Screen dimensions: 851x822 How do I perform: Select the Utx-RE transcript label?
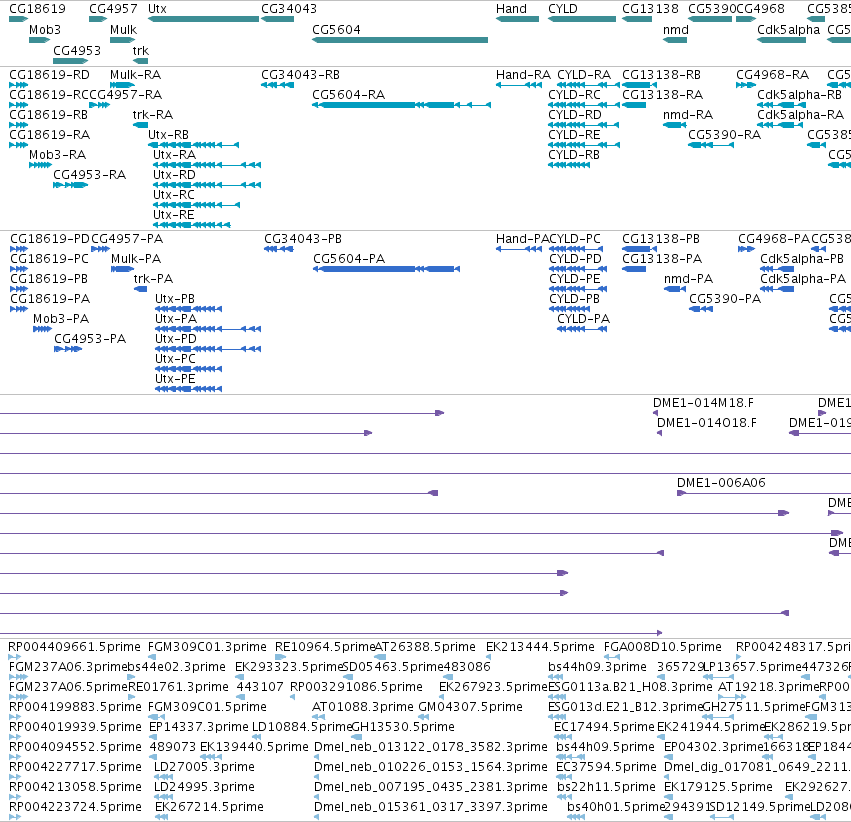pyautogui.click(x=174, y=215)
